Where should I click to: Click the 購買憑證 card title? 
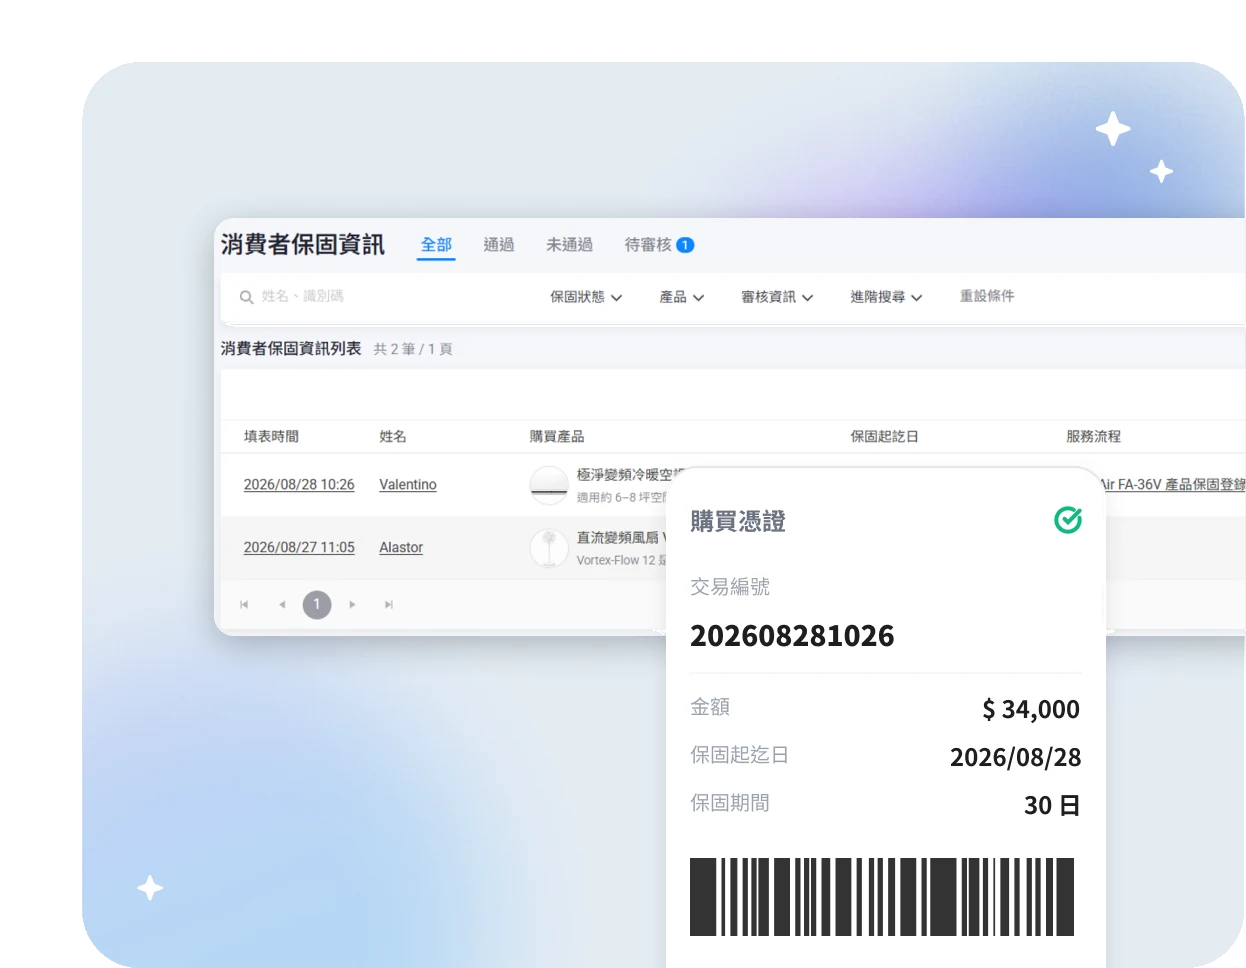[x=738, y=521]
